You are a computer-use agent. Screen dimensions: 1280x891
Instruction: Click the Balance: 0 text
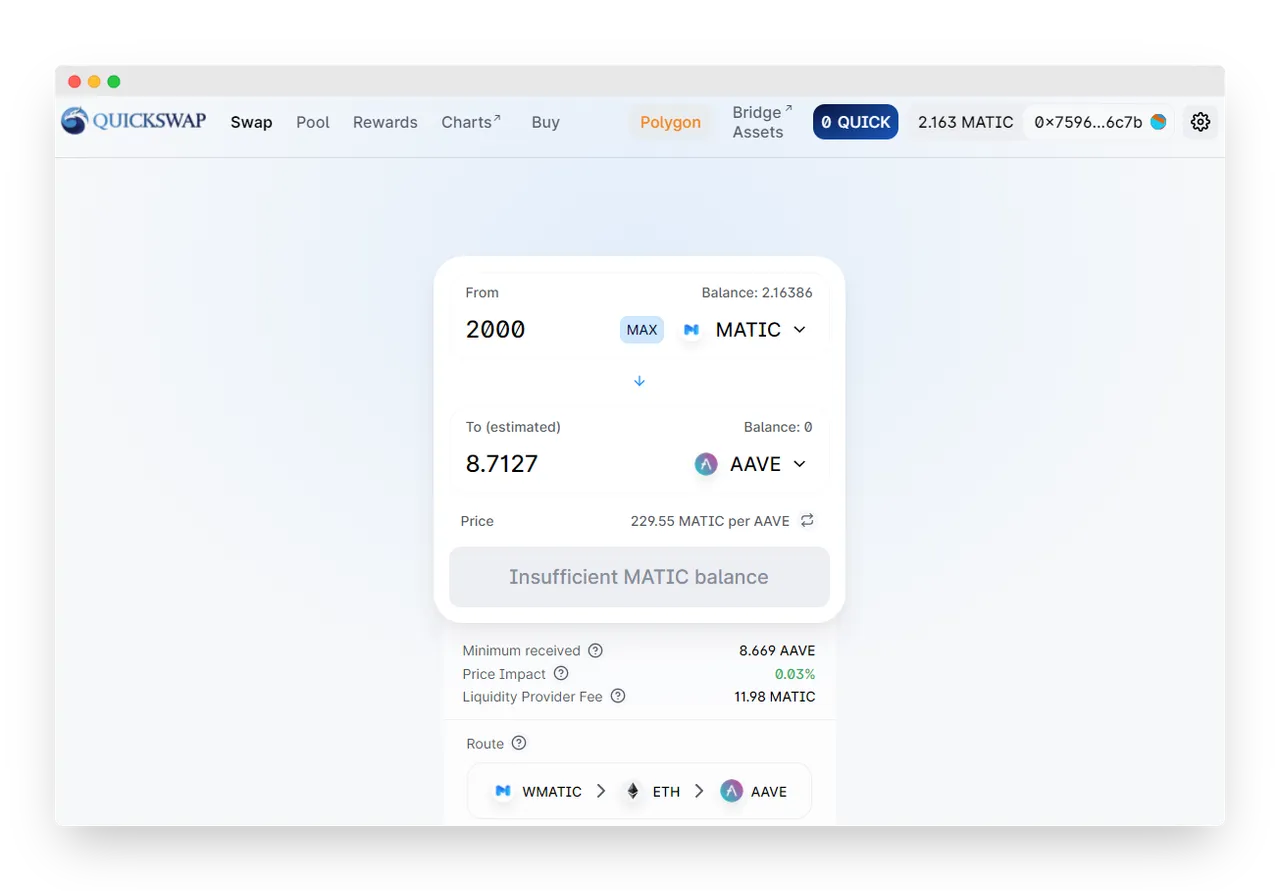pos(778,427)
